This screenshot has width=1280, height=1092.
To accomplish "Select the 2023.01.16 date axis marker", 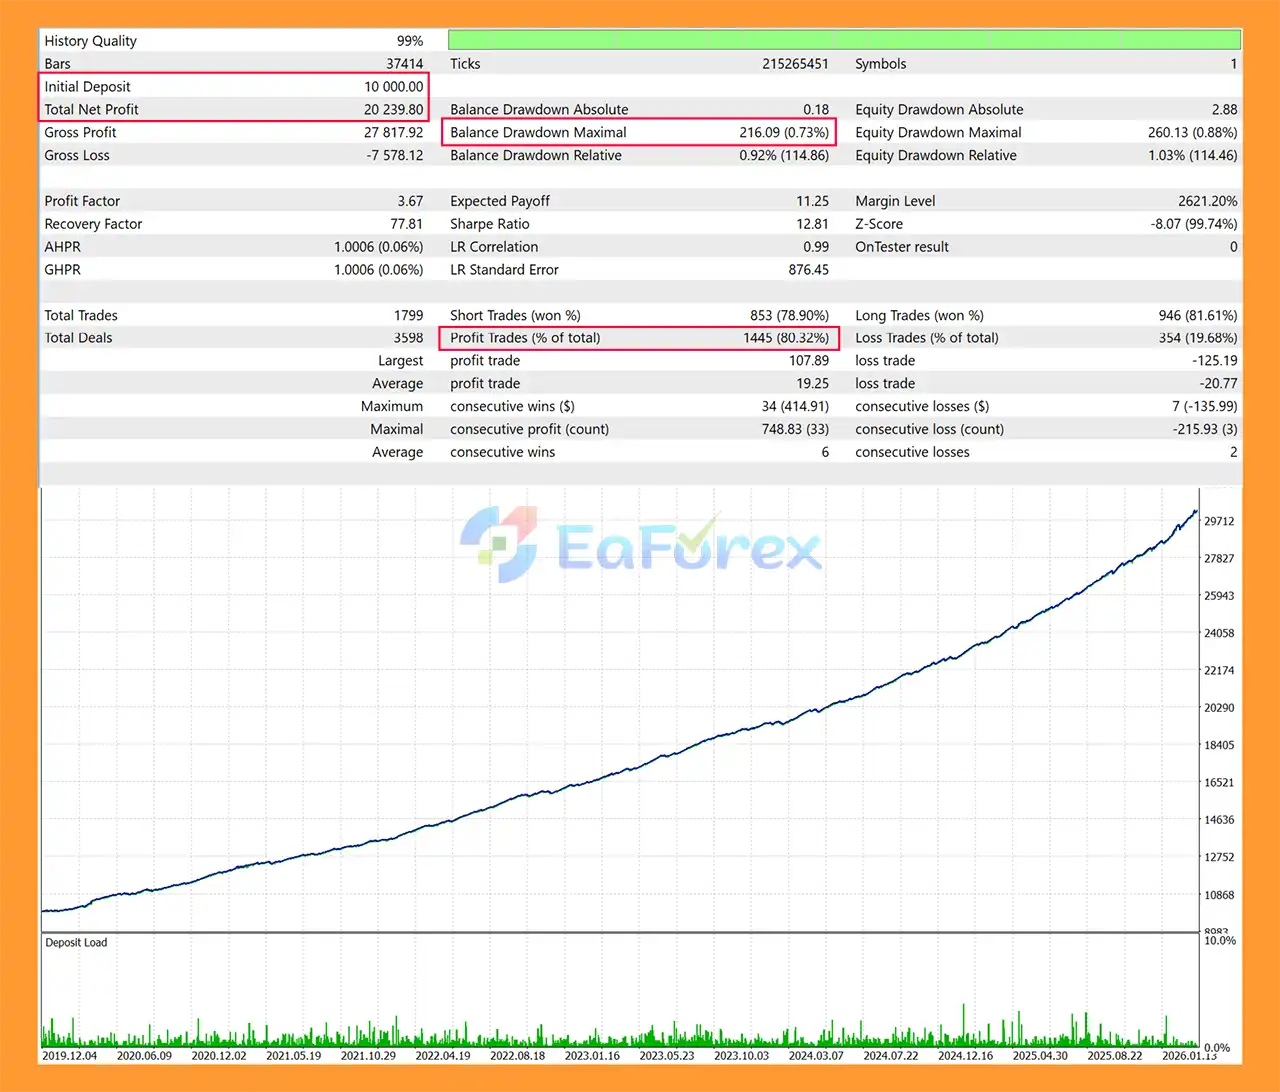I will [592, 1055].
